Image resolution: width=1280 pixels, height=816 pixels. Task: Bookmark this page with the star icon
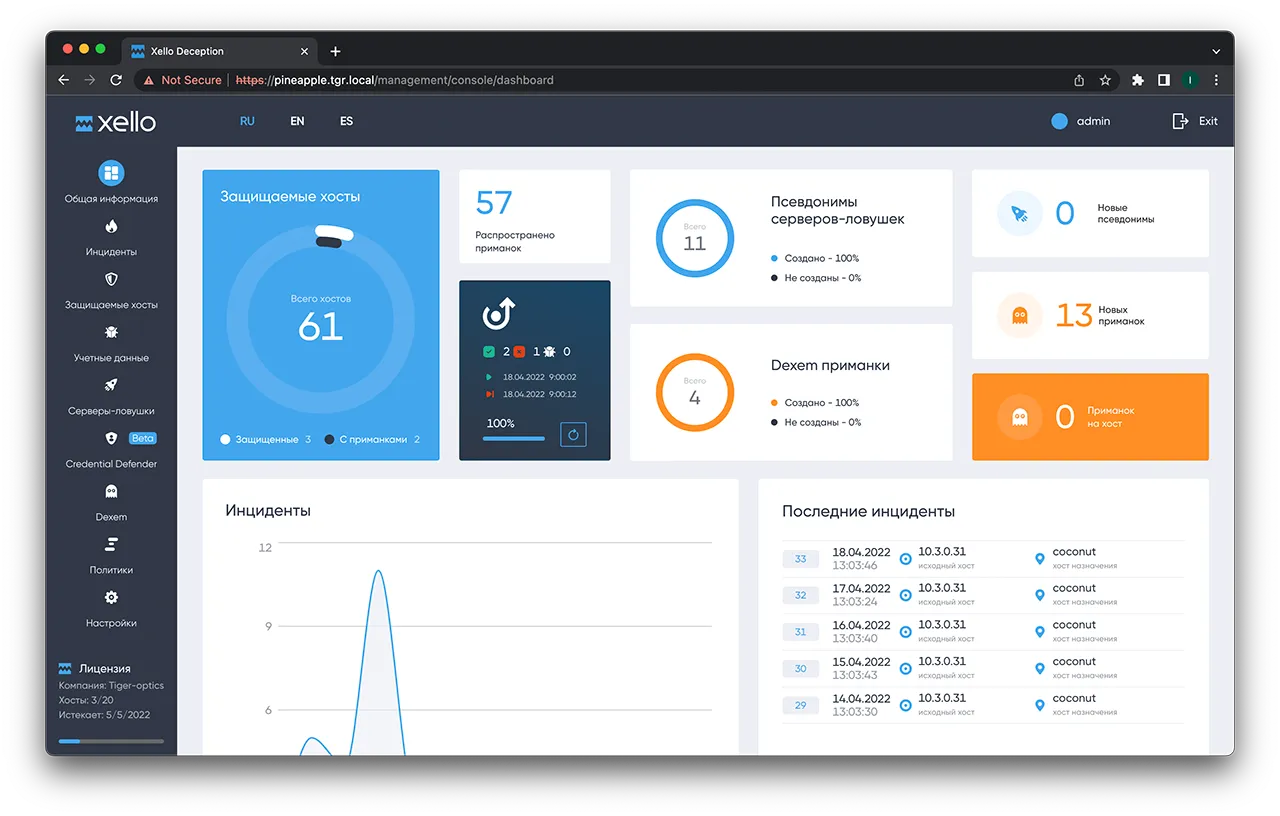coord(1105,80)
